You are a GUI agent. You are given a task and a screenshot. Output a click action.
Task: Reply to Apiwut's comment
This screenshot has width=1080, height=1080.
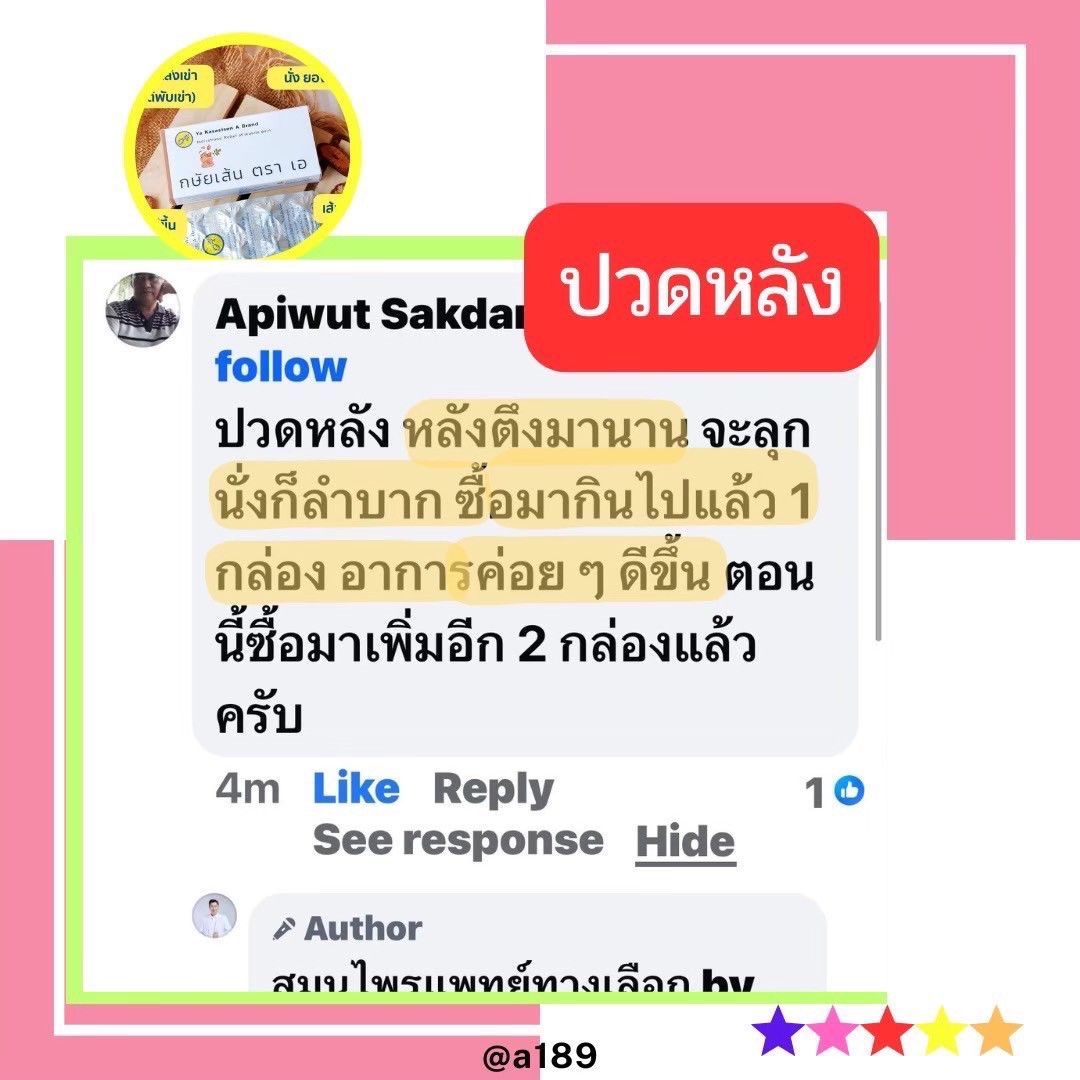coord(493,791)
